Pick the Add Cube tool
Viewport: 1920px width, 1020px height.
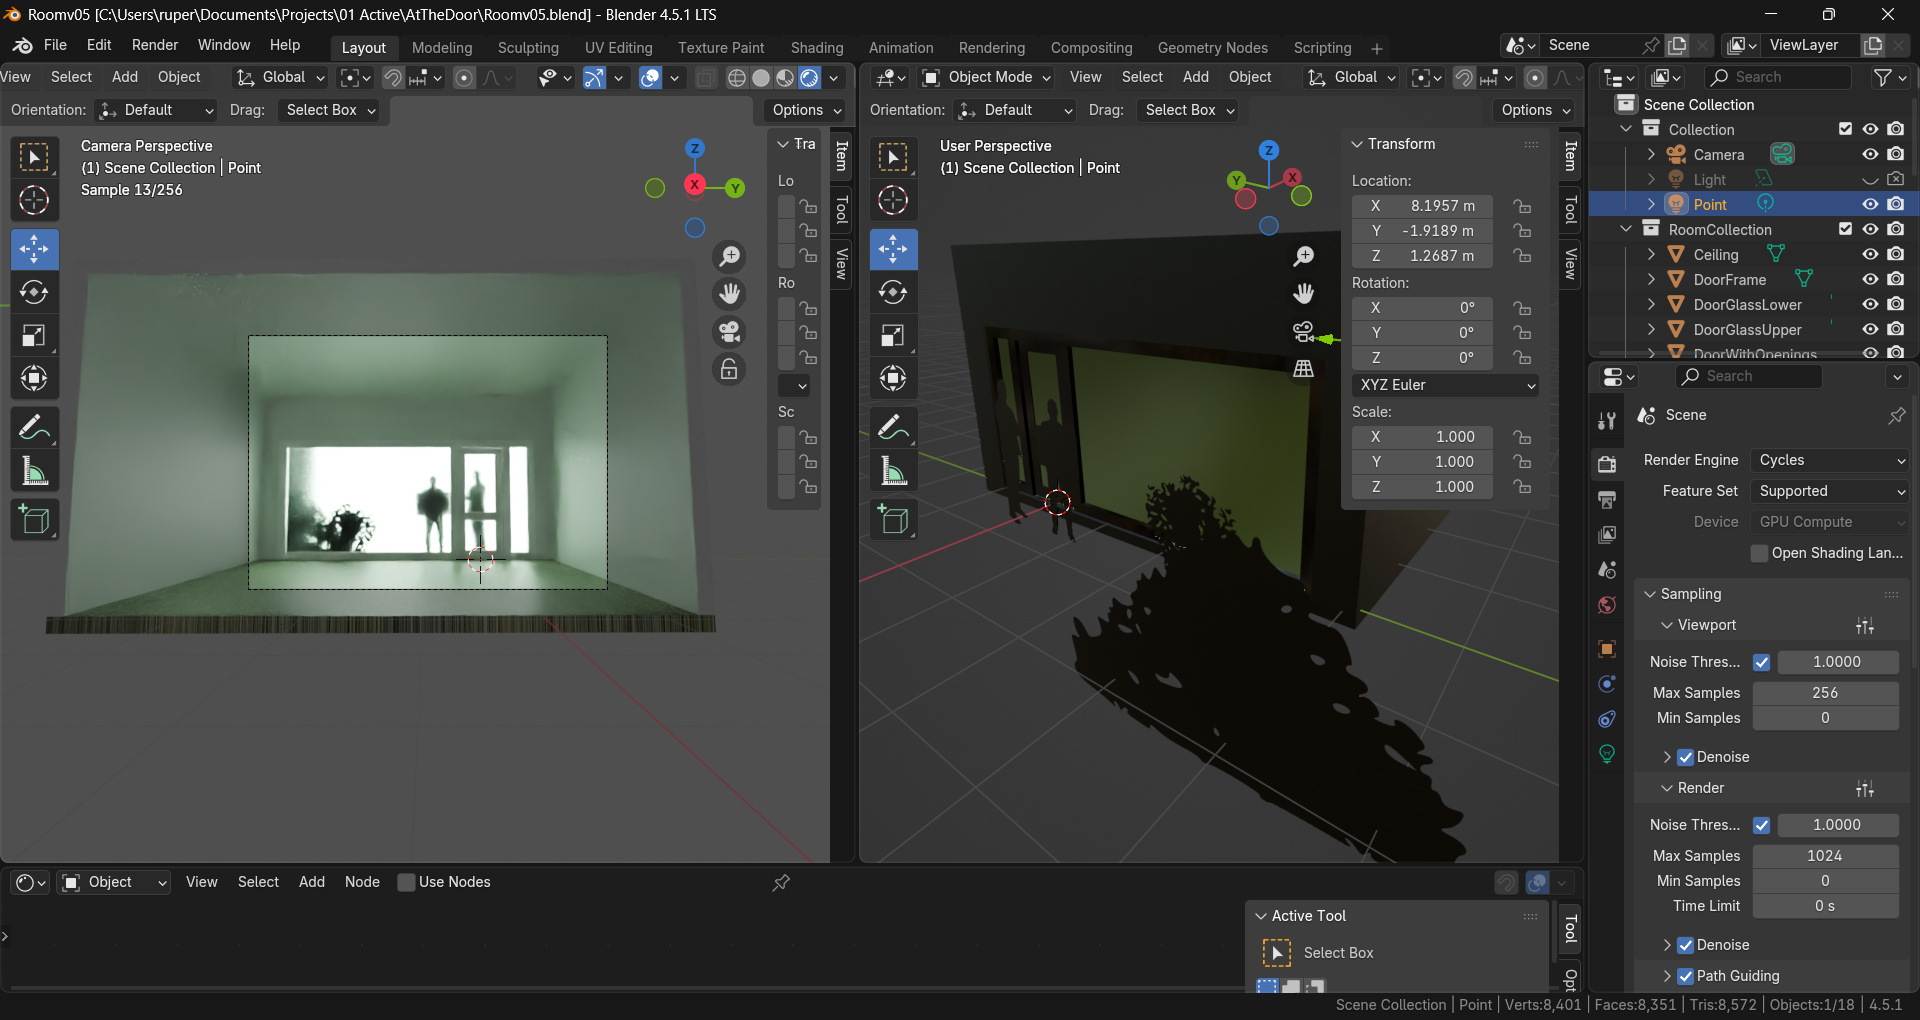tap(34, 519)
